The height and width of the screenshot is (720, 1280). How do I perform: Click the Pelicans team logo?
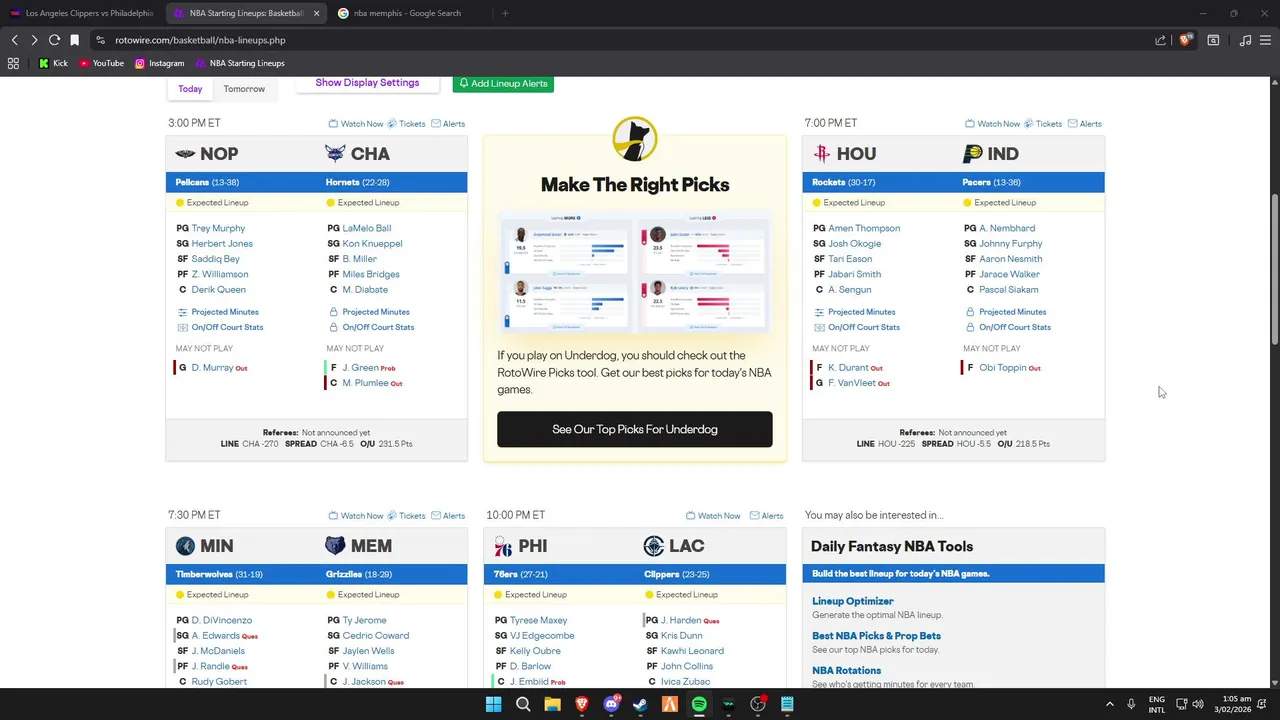pos(185,153)
